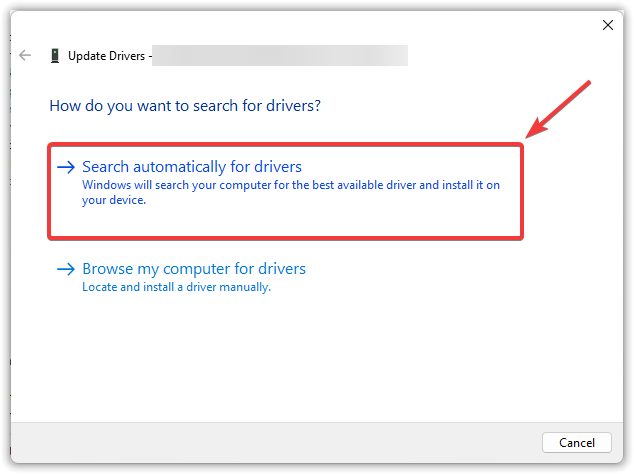The width and height of the screenshot is (634, 474).
Task: Click the Cancel button
Action: coord(577,442)
